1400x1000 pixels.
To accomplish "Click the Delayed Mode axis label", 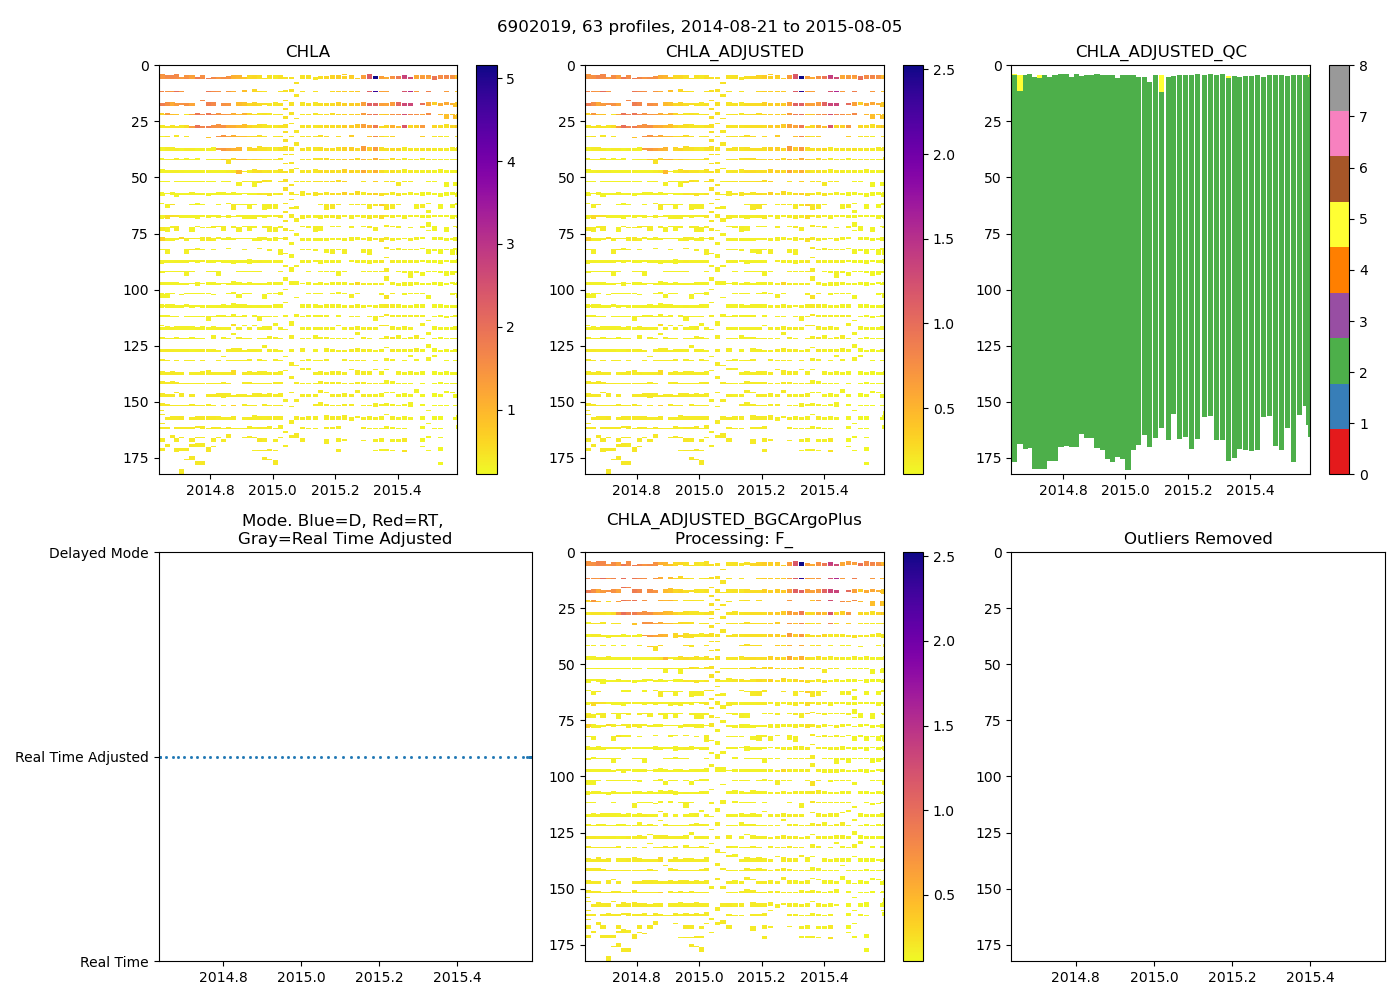I will tap(98, 553).
